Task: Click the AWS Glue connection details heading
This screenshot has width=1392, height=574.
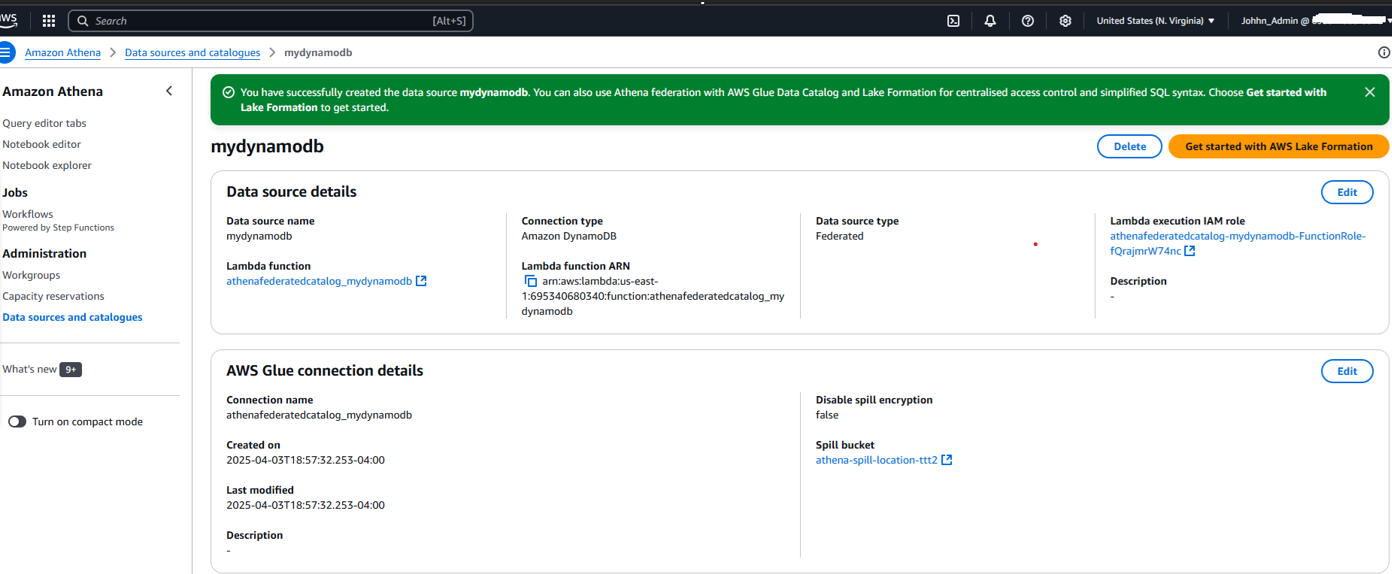Action: click(x=325, y=371)
